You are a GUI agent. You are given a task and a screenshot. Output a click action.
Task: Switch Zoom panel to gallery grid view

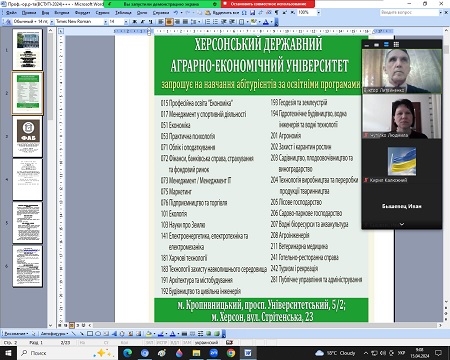pos(396,44)
